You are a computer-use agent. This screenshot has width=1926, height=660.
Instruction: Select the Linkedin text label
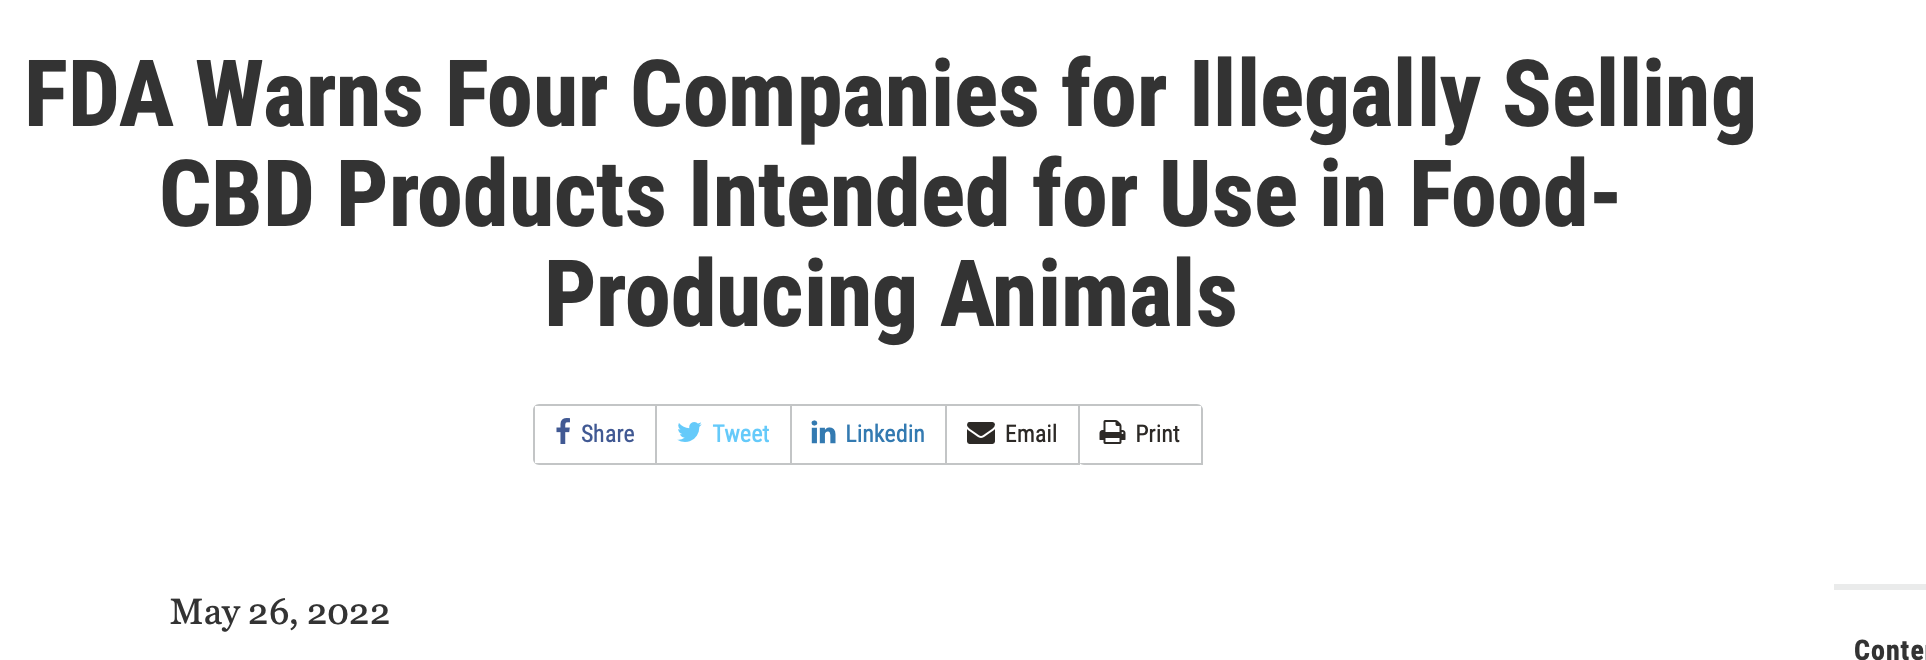[x=884, y=434]
